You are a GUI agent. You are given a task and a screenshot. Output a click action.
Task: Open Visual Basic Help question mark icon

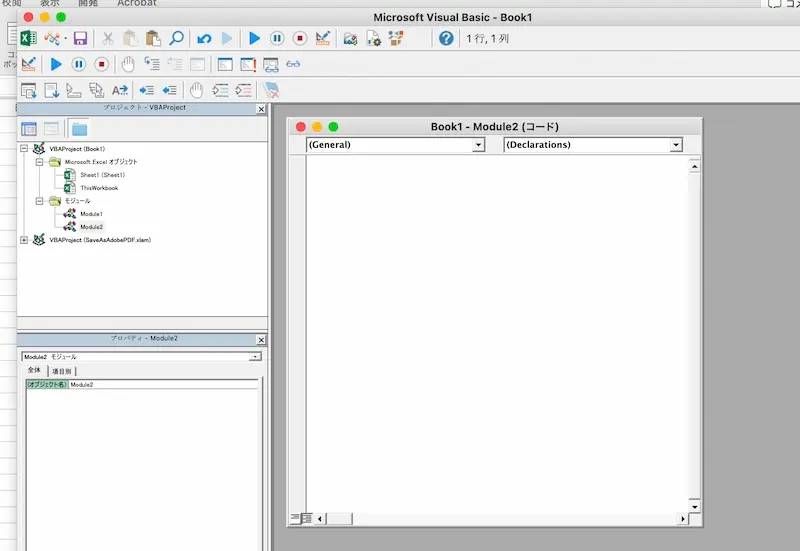446,38
